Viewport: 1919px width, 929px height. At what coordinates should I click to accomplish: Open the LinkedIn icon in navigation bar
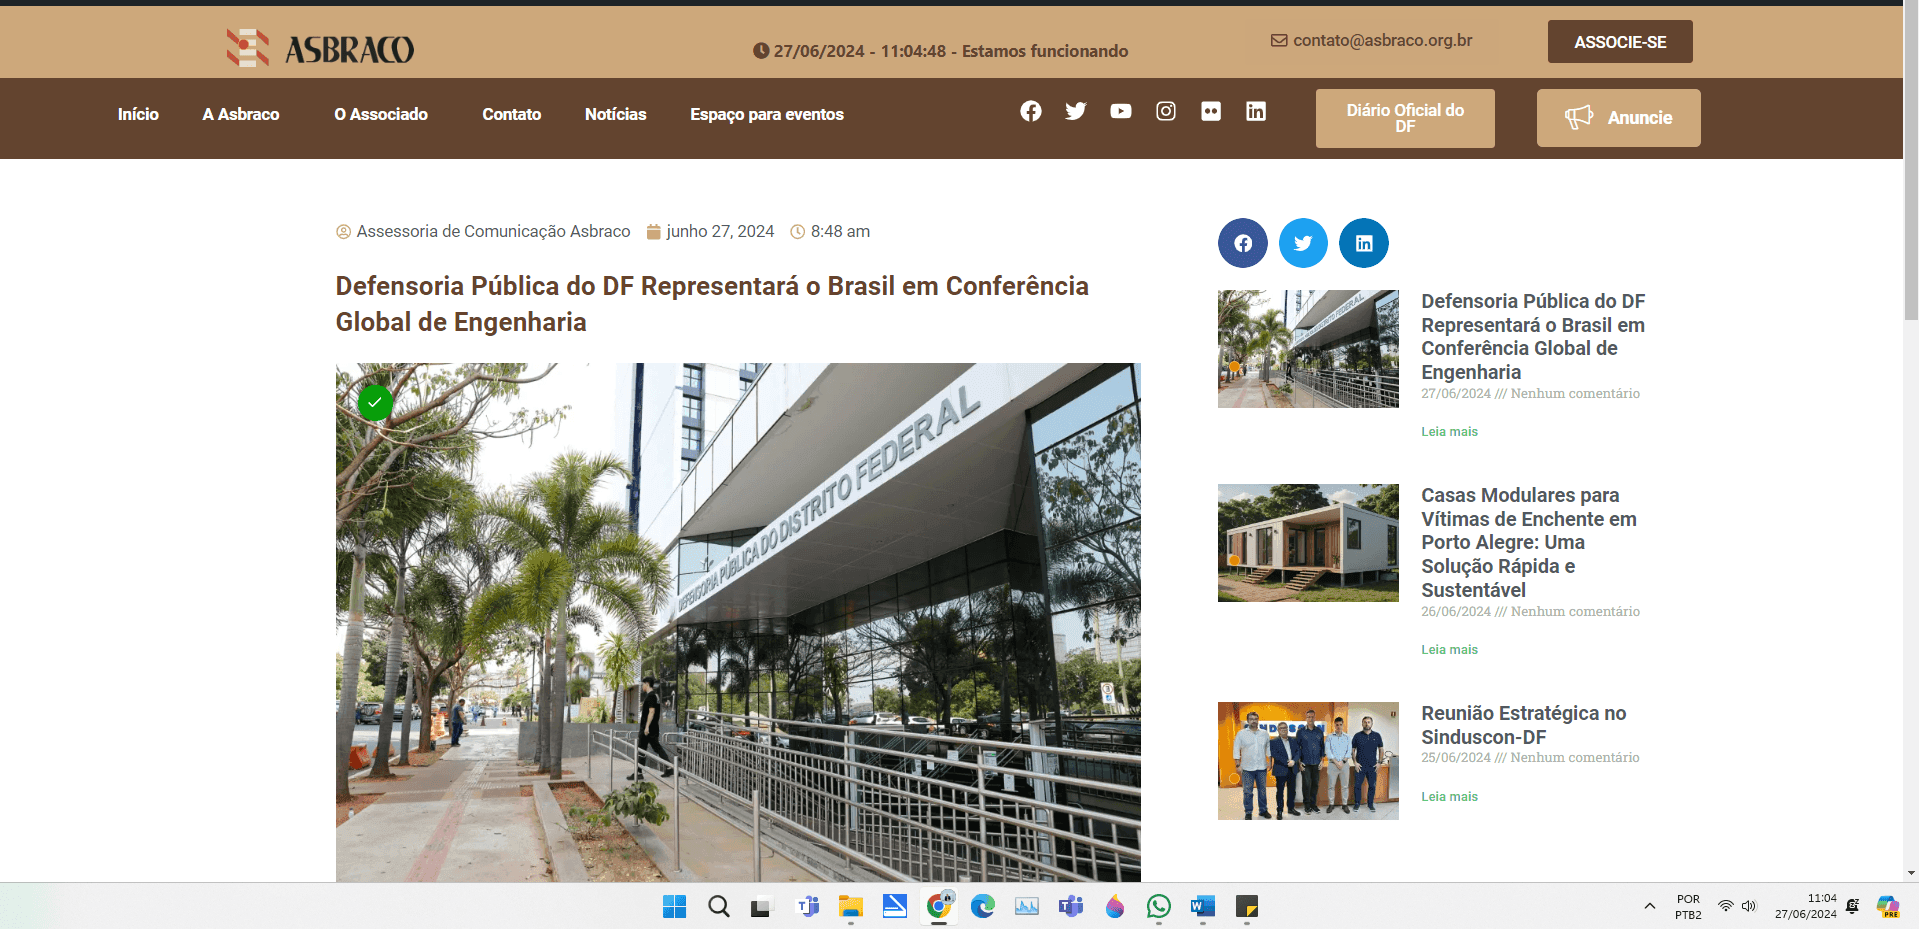click(1256, 111)
